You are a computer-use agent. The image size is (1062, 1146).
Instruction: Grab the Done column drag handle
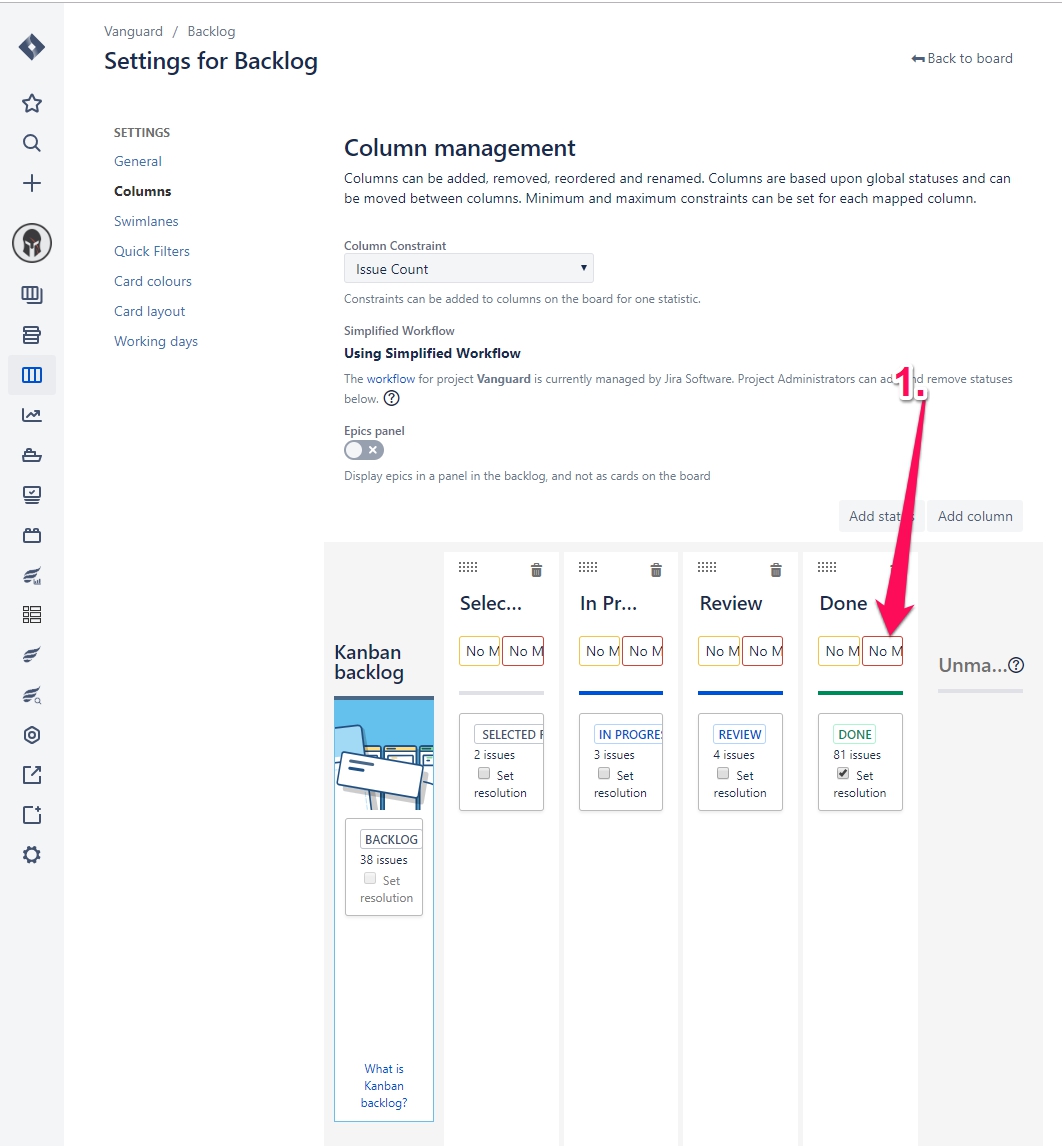click(827, 567)
